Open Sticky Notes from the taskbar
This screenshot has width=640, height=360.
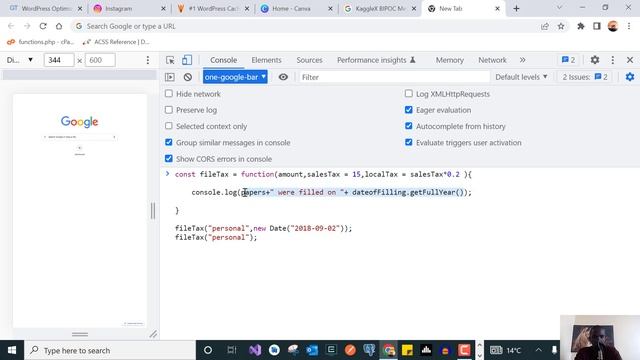coord(407,350)
